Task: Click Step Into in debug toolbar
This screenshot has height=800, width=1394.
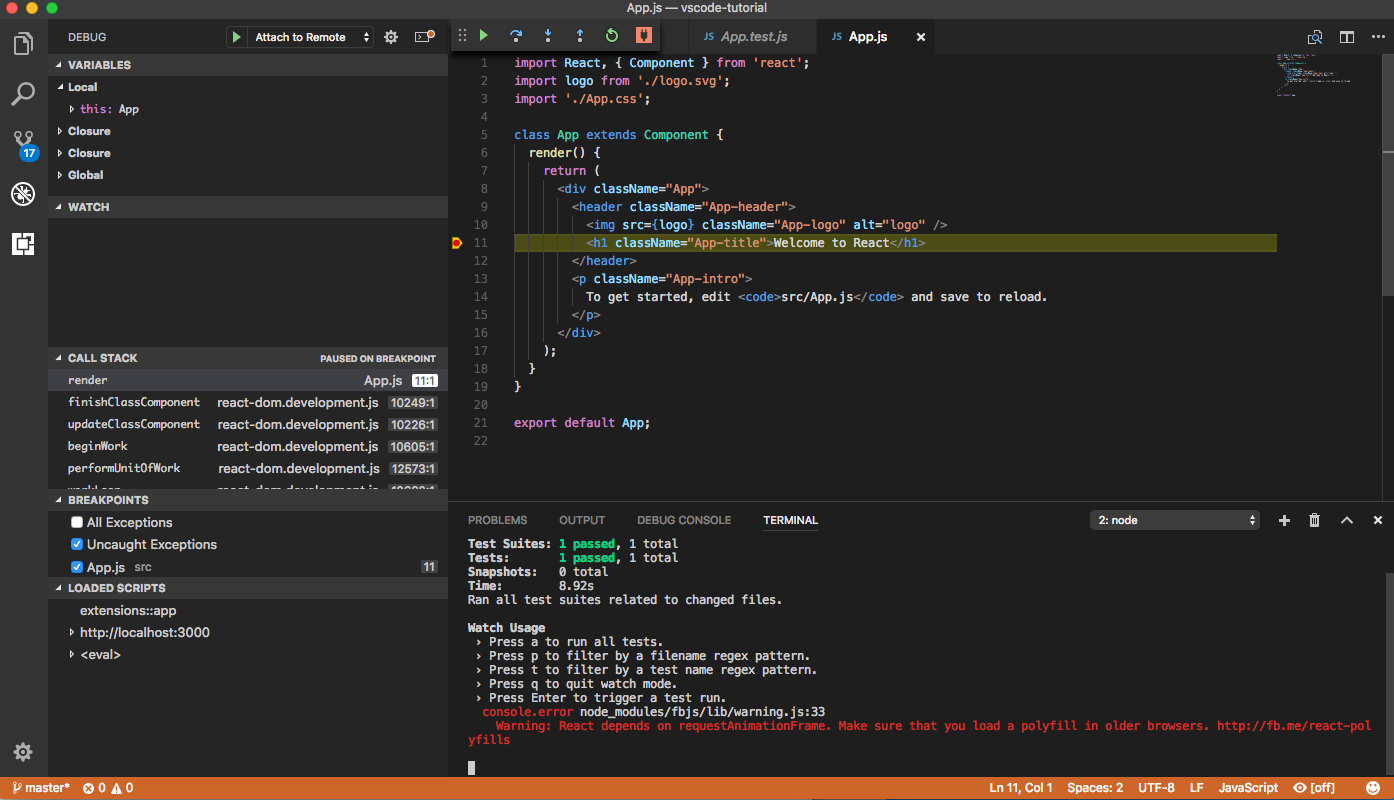Action: point(548,36)
